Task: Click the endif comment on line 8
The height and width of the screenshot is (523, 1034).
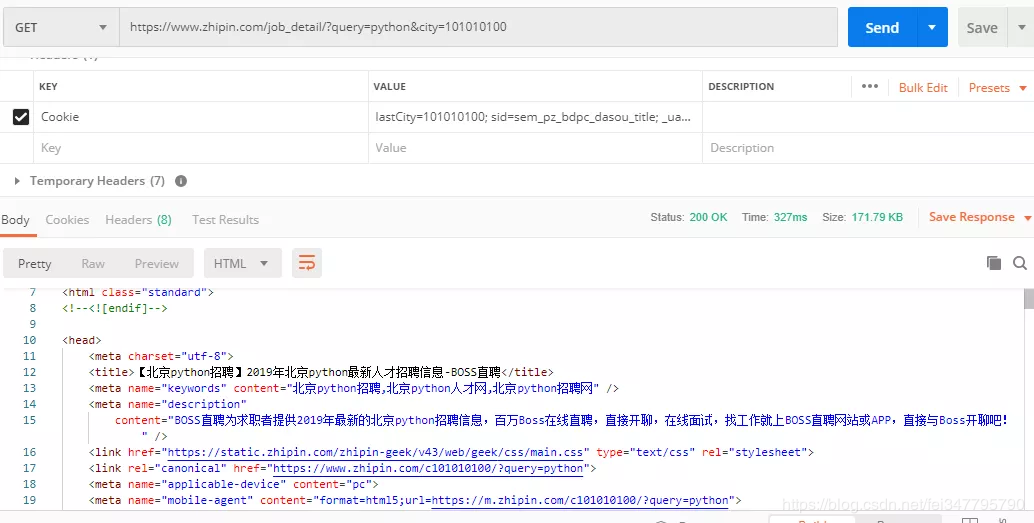Action: [x=115, y=308]
